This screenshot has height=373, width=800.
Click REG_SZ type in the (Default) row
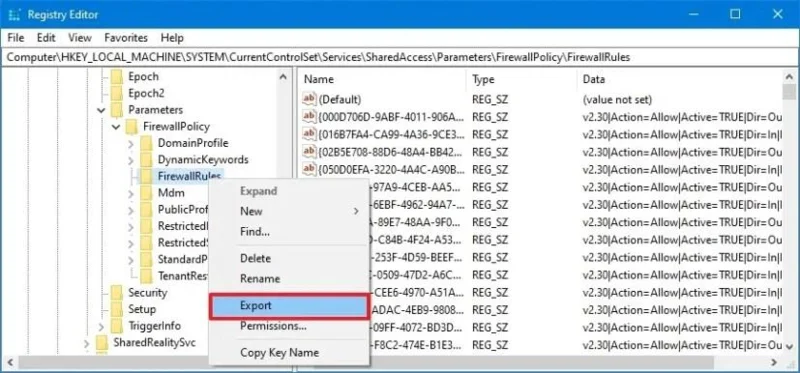[x=490, y=100]
